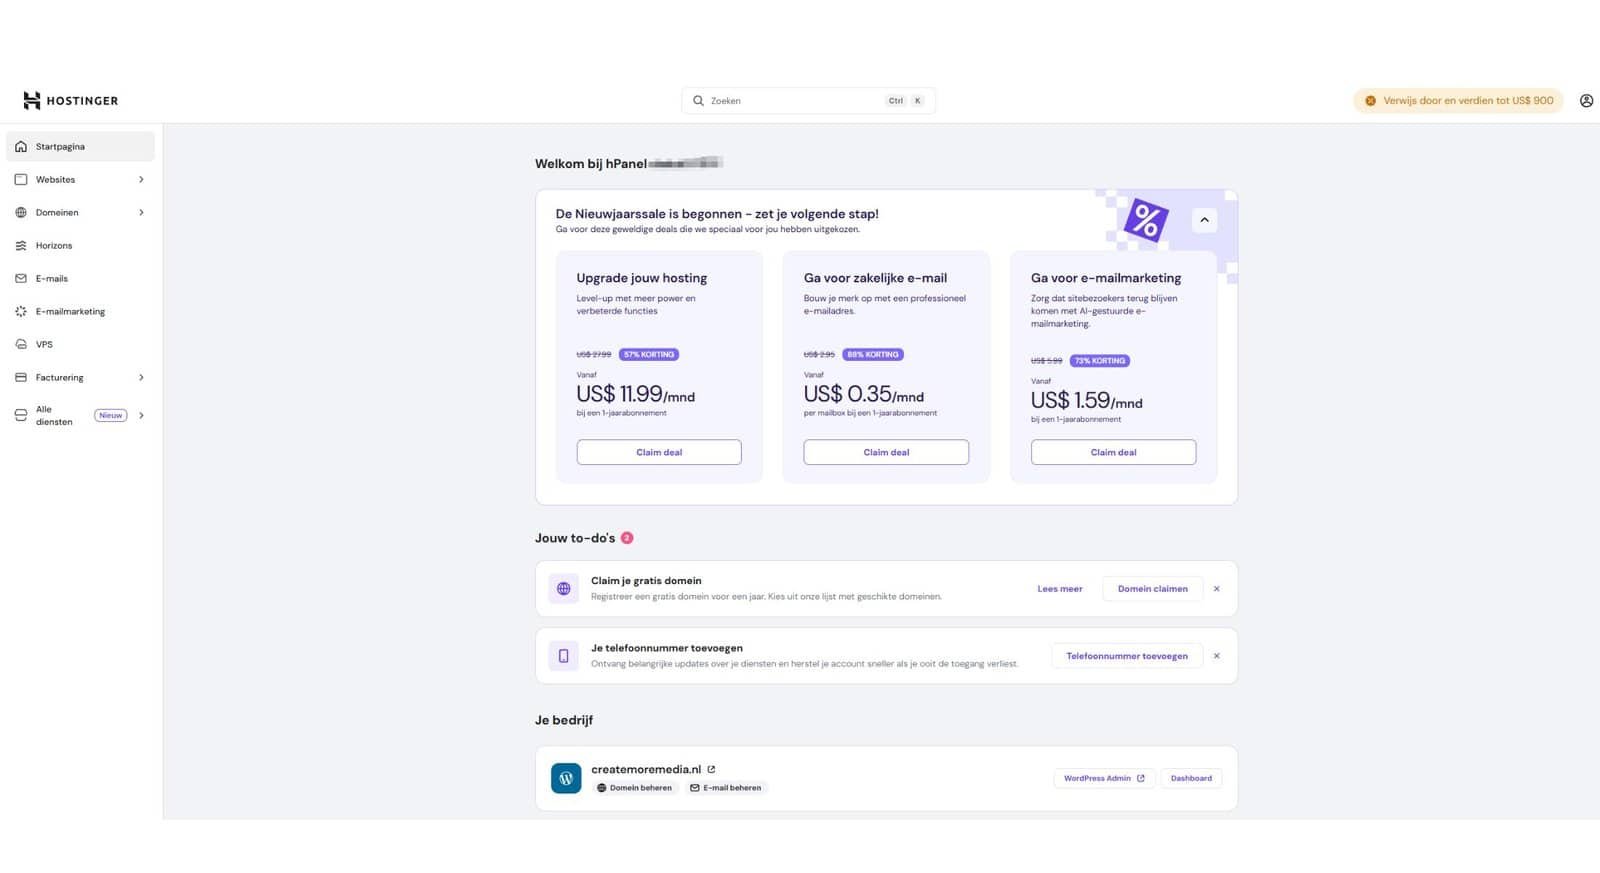Click the Facturering card icon

point(21,378)
